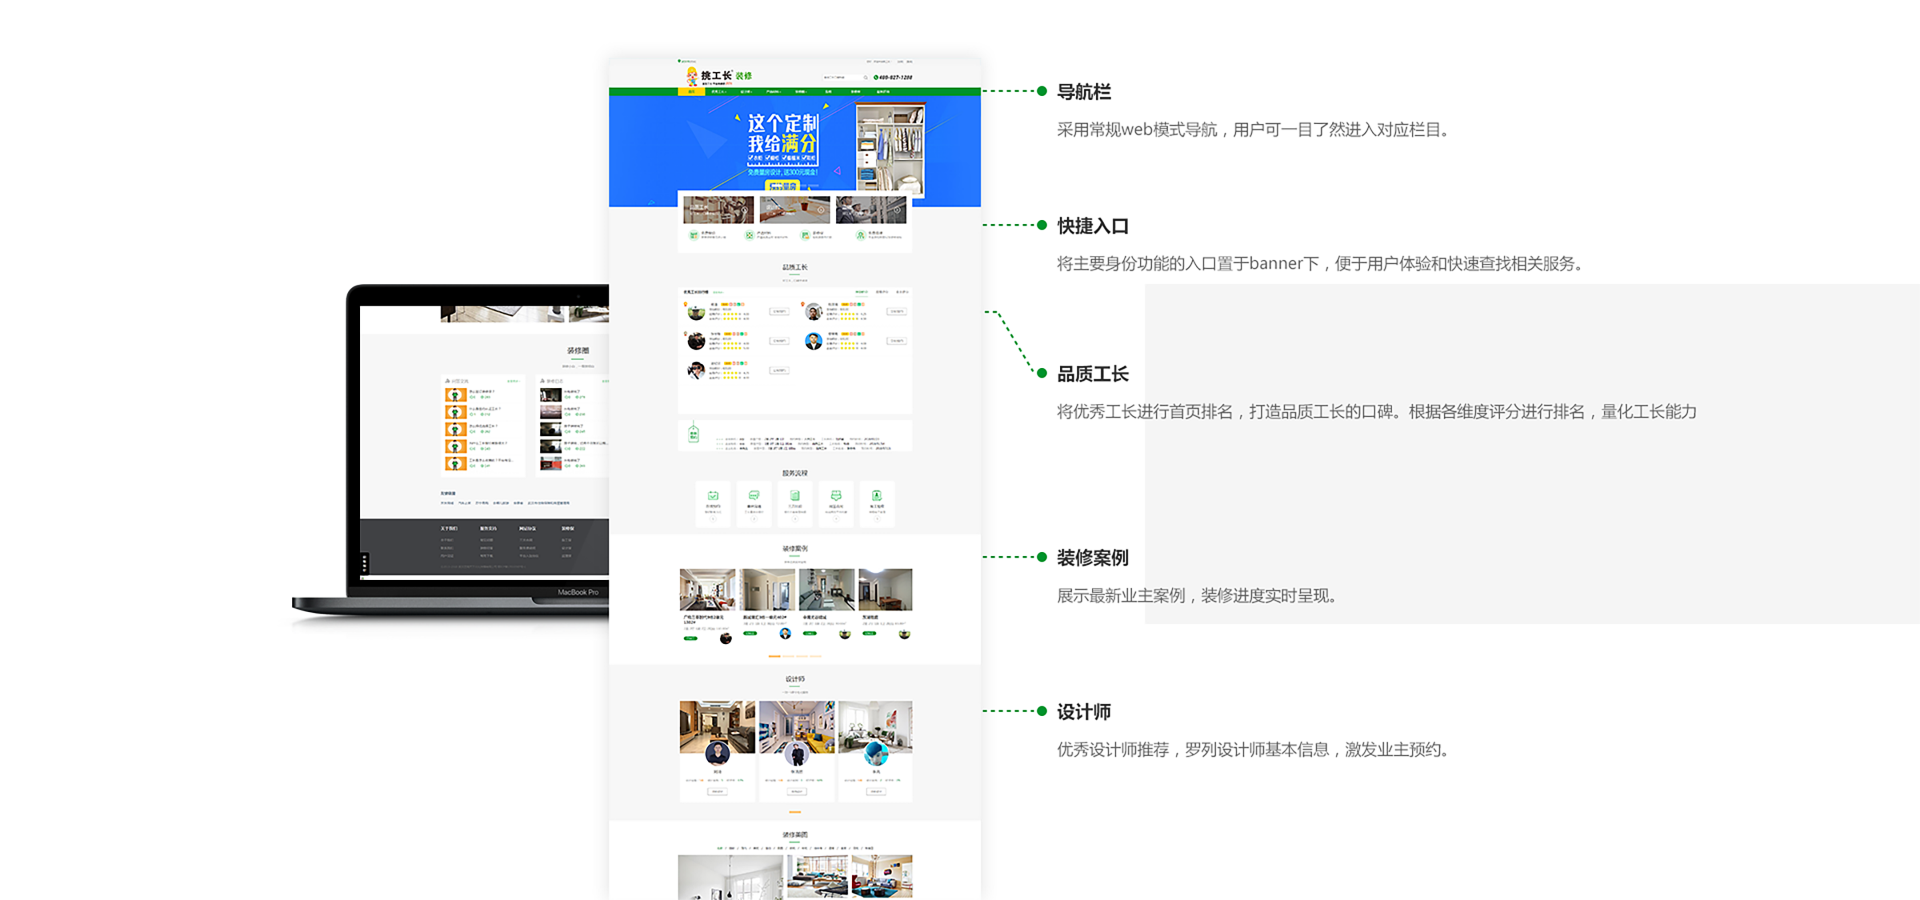Click orange indicator below designer cards
Screen dimensions: 1920x900
click(795, 812)
